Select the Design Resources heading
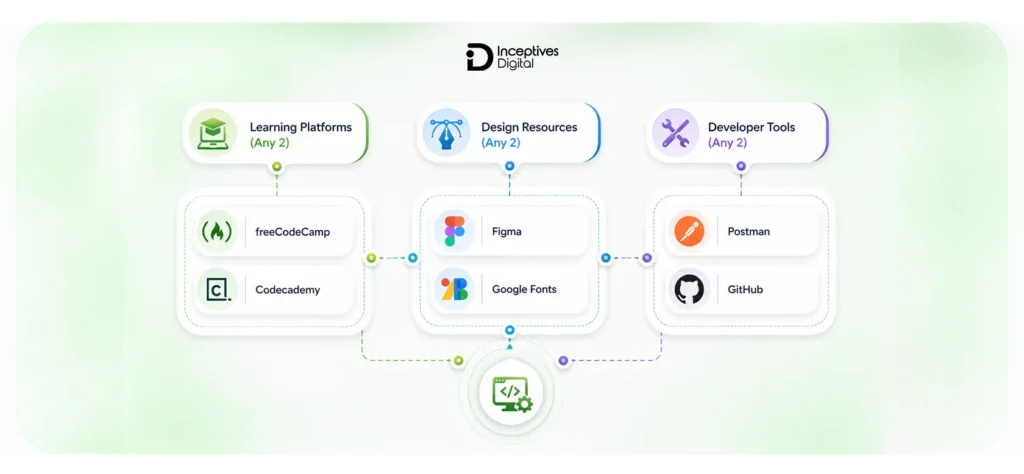The image size is (1024, 474). tap(529, 127)
